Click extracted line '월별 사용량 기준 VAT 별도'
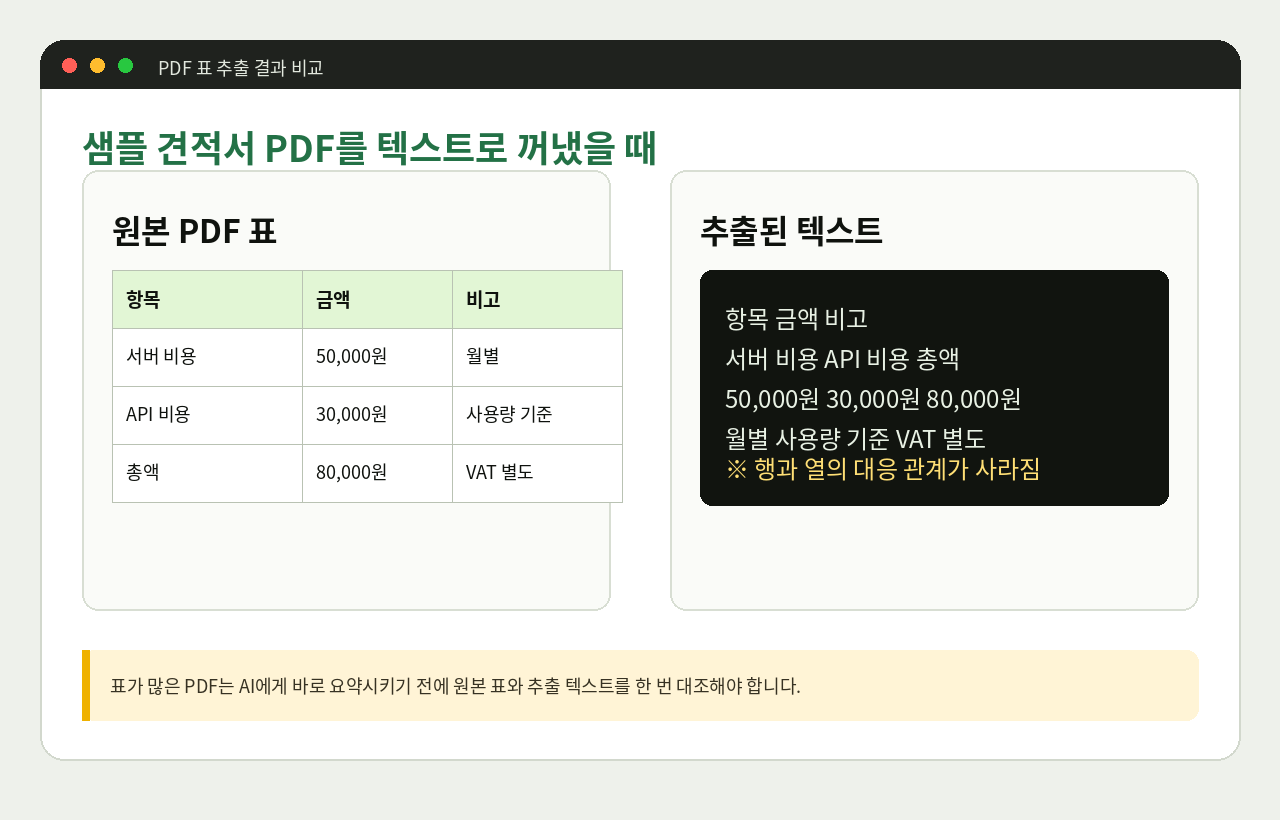Screen dimensions: 1280x820 (855, 439)
